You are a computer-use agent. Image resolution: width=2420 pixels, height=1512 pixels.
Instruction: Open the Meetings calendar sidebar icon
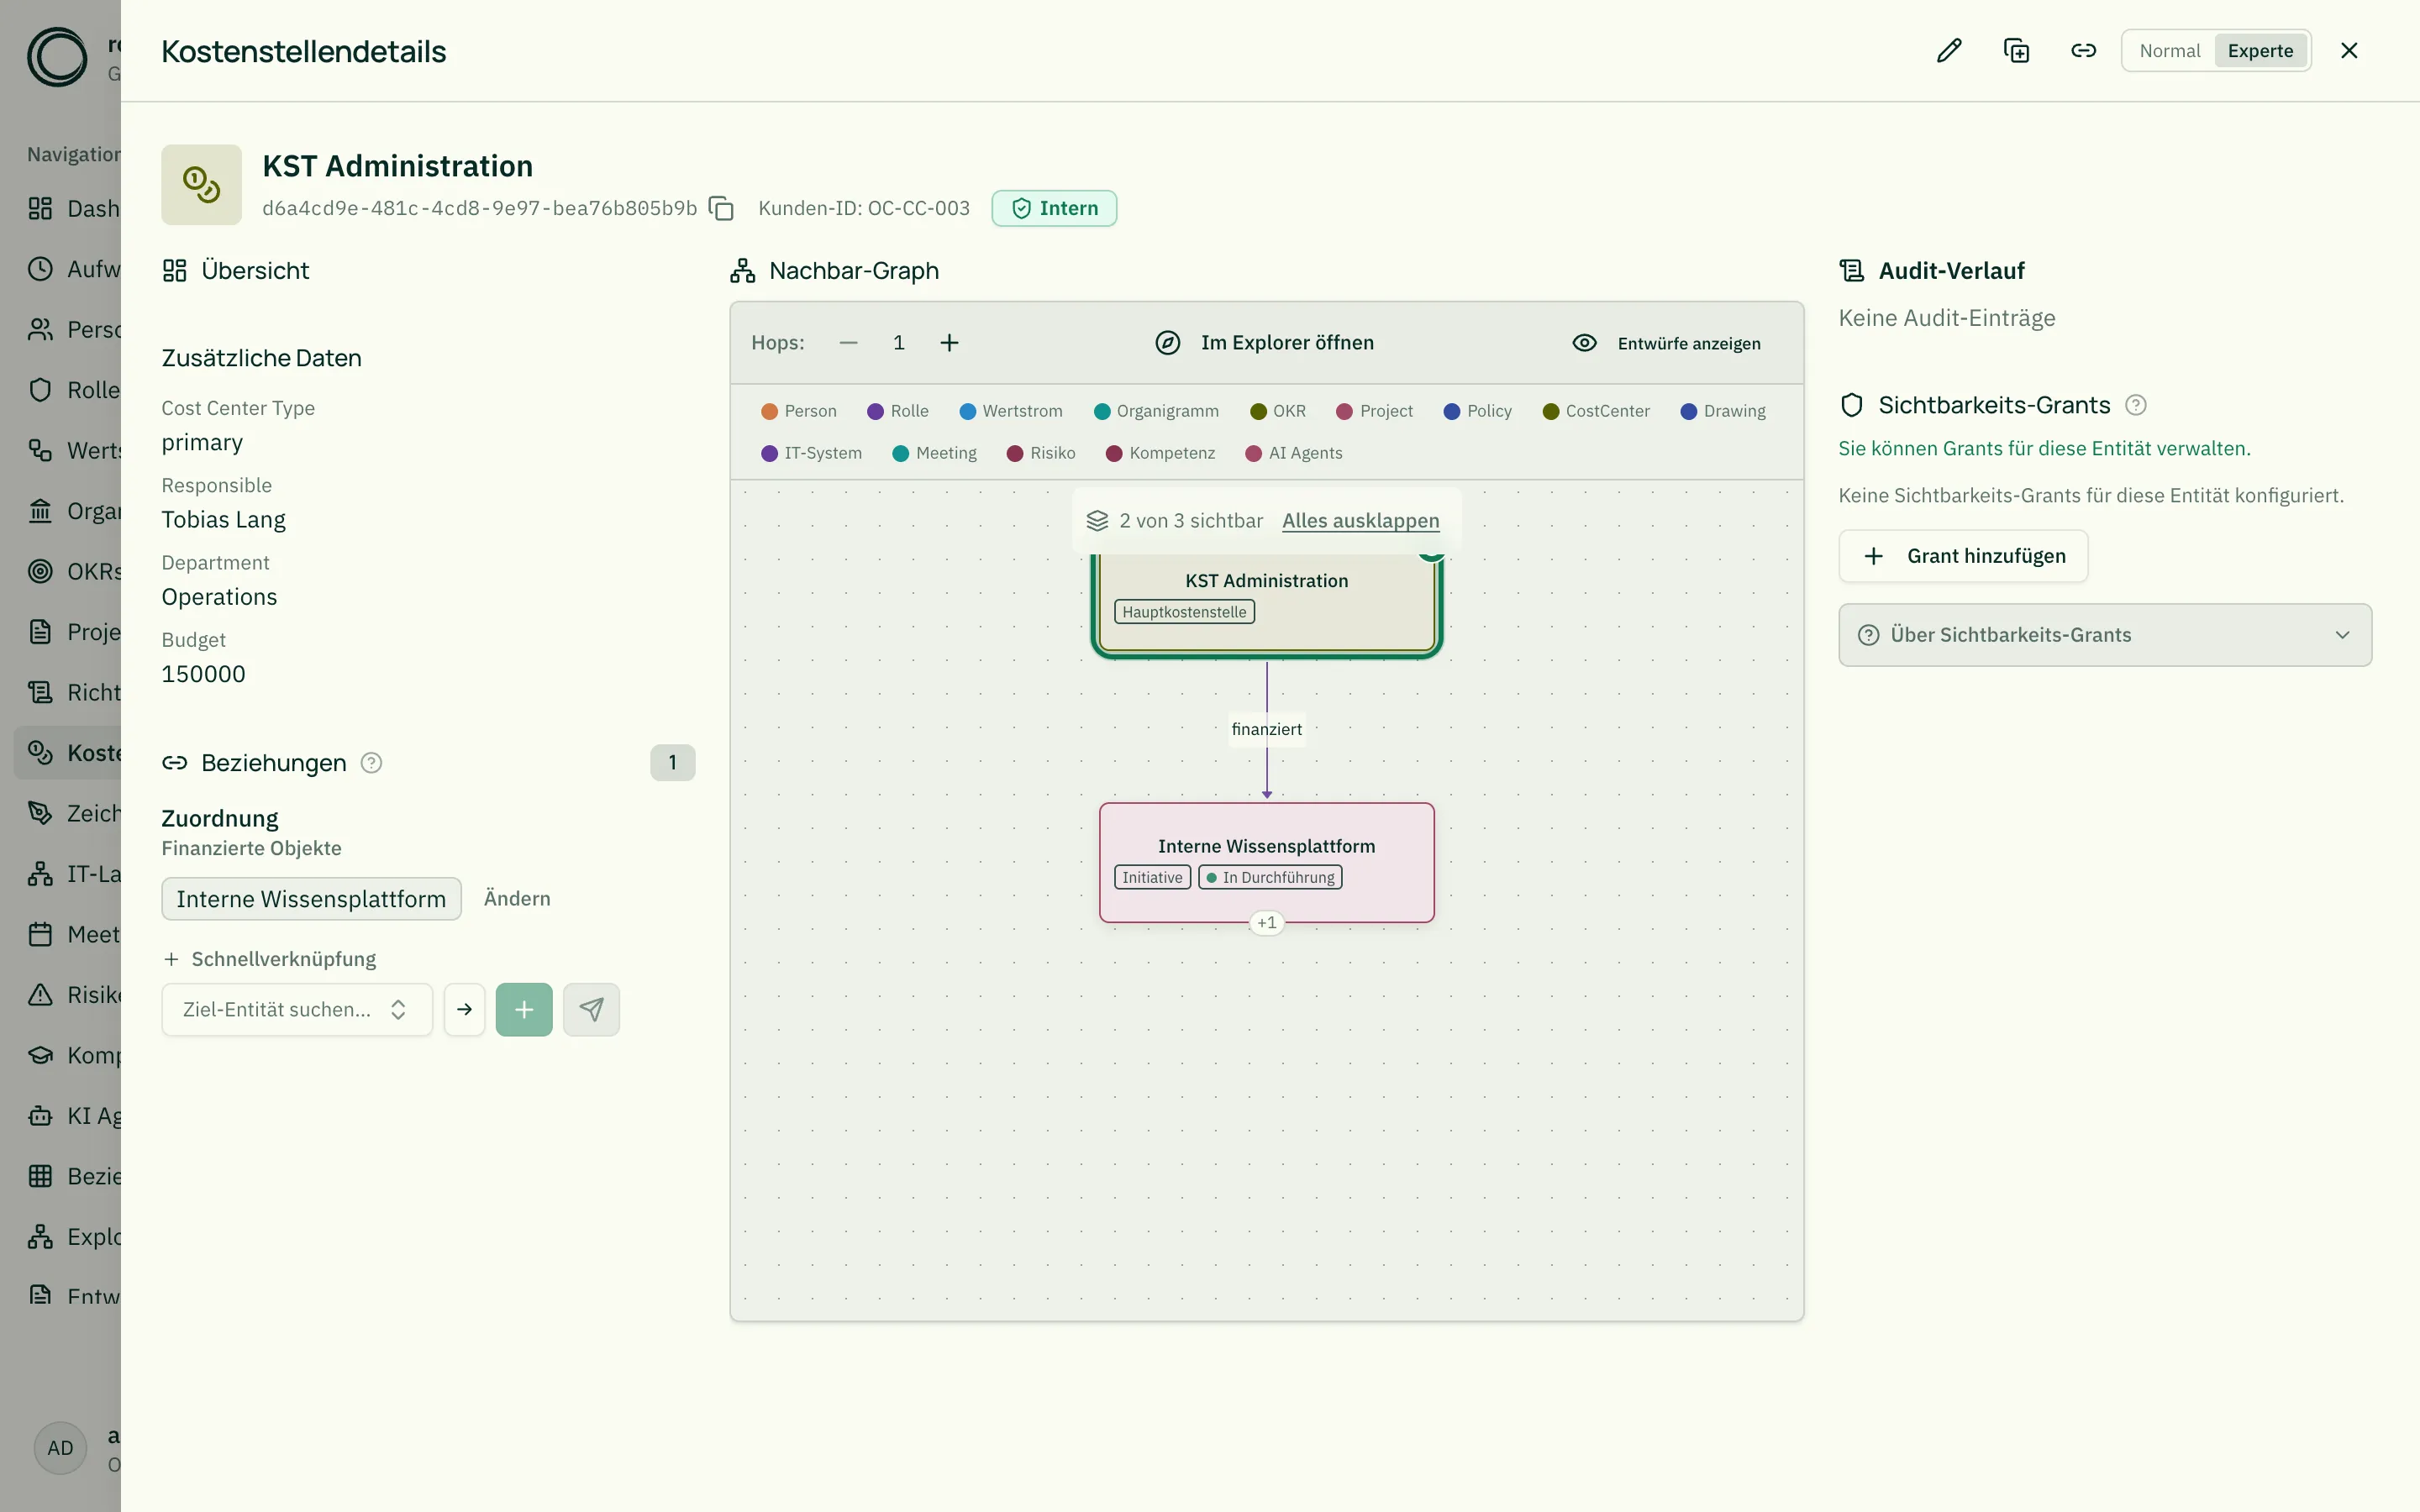point(40,934)
